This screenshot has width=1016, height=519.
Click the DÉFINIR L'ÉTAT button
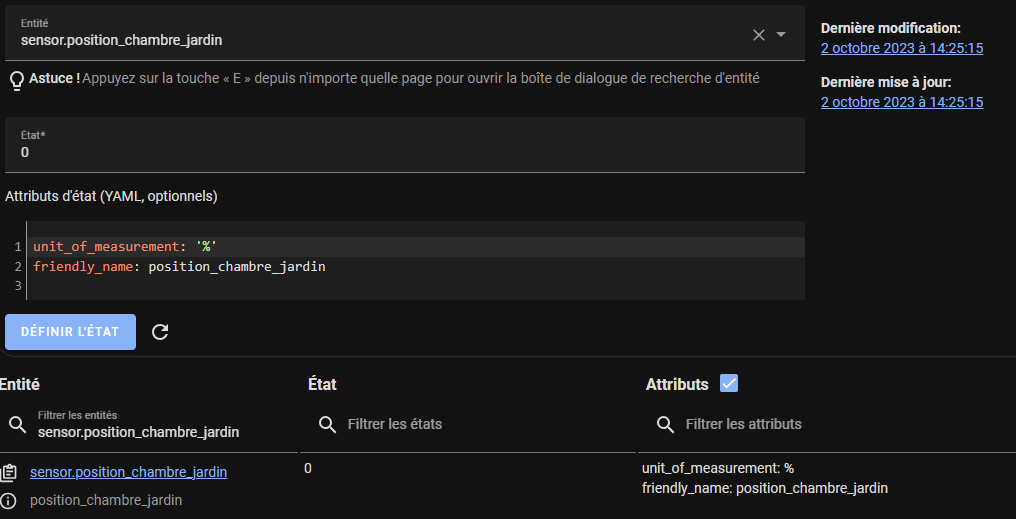tap(71, 332)
